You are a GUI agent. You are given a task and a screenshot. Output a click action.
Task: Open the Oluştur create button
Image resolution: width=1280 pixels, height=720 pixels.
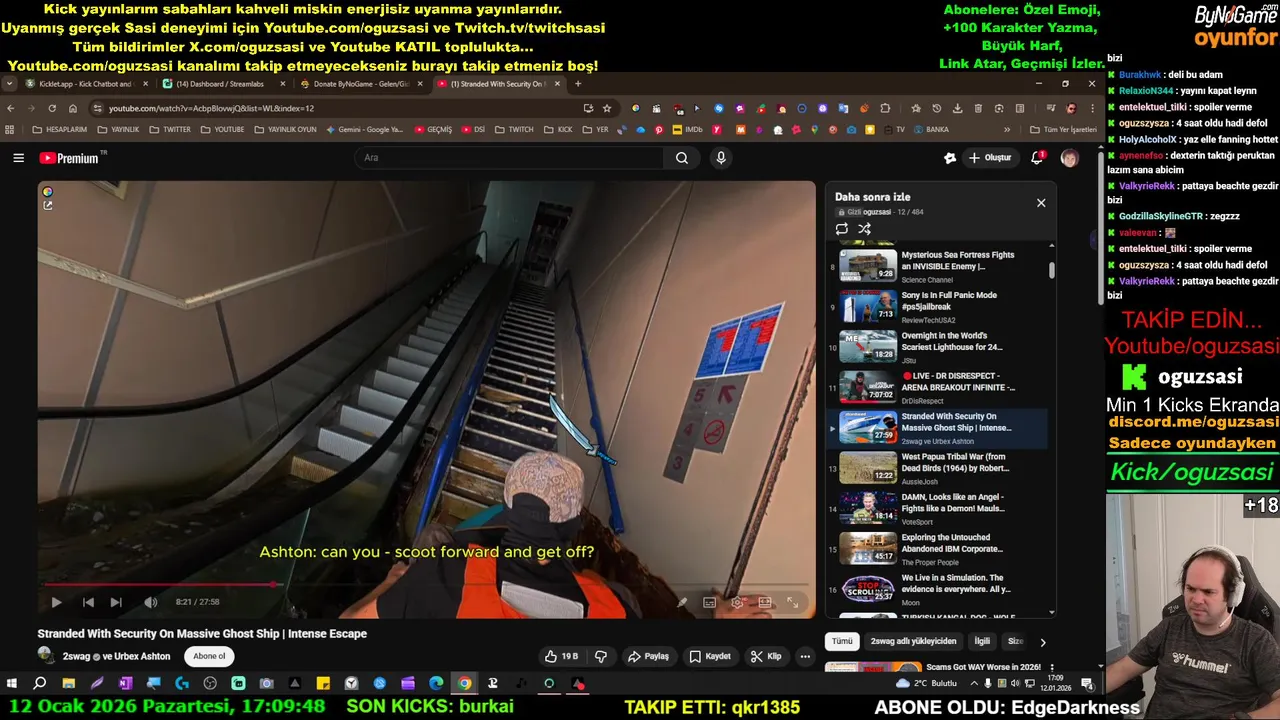tap(990, 158)
